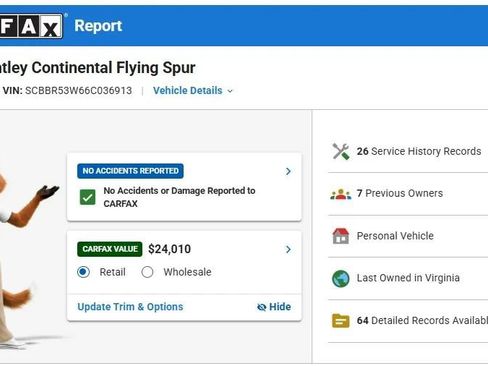Click the $24,010 value amount
Viewport: 488px width, 366px height.
pos(169,249)
